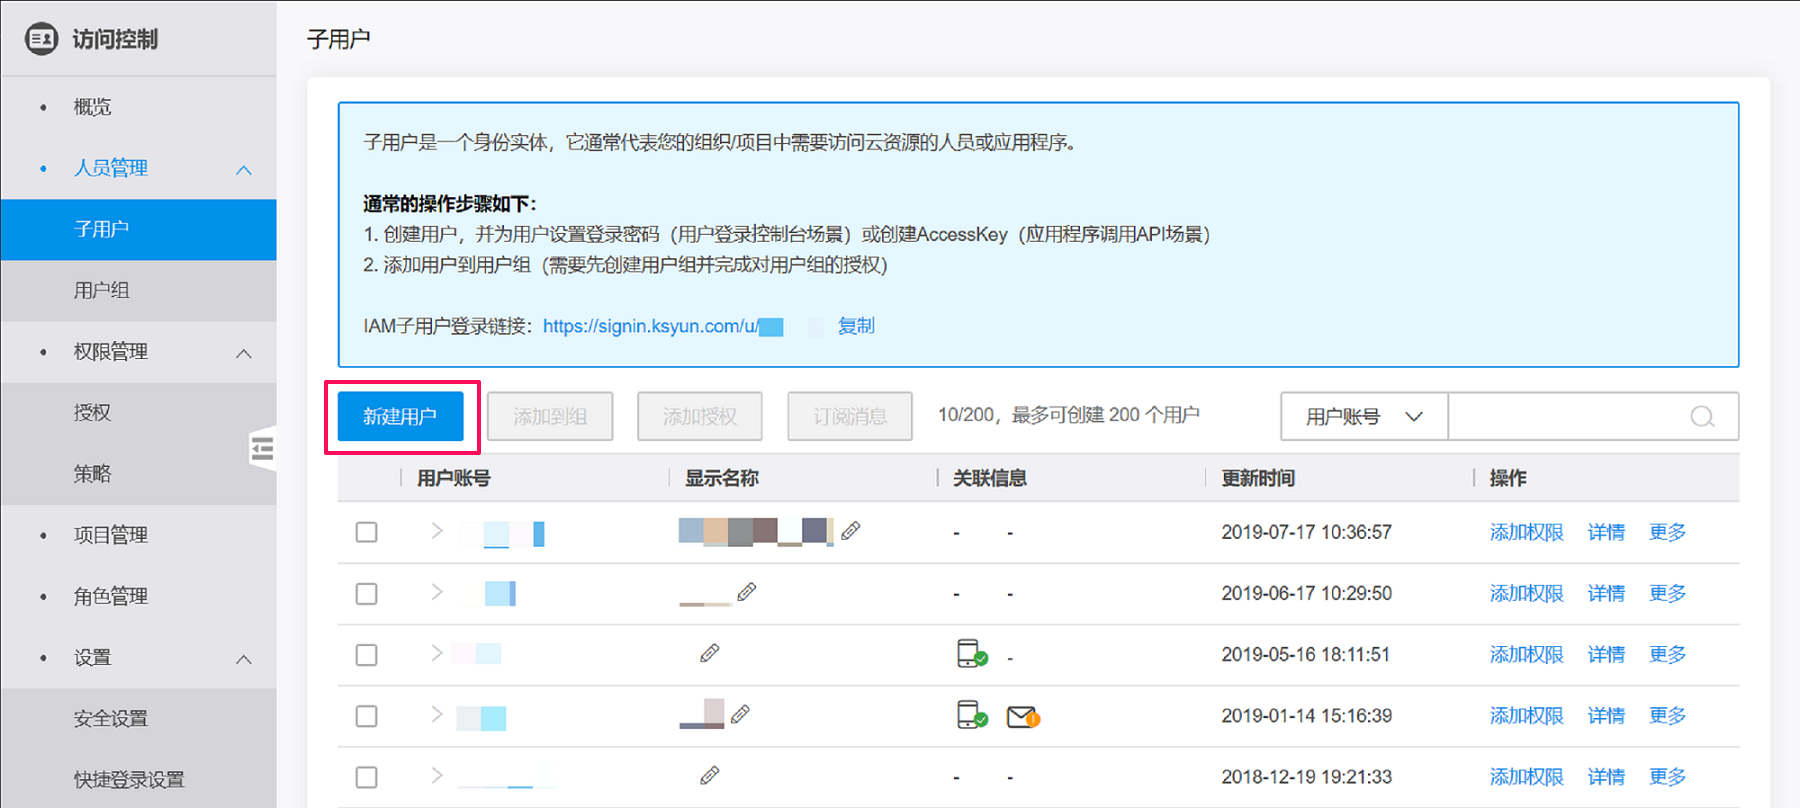Screen dimensions: 1800x808
Task: Expand the 2018-12-19 user row
Action: (437, 775)
